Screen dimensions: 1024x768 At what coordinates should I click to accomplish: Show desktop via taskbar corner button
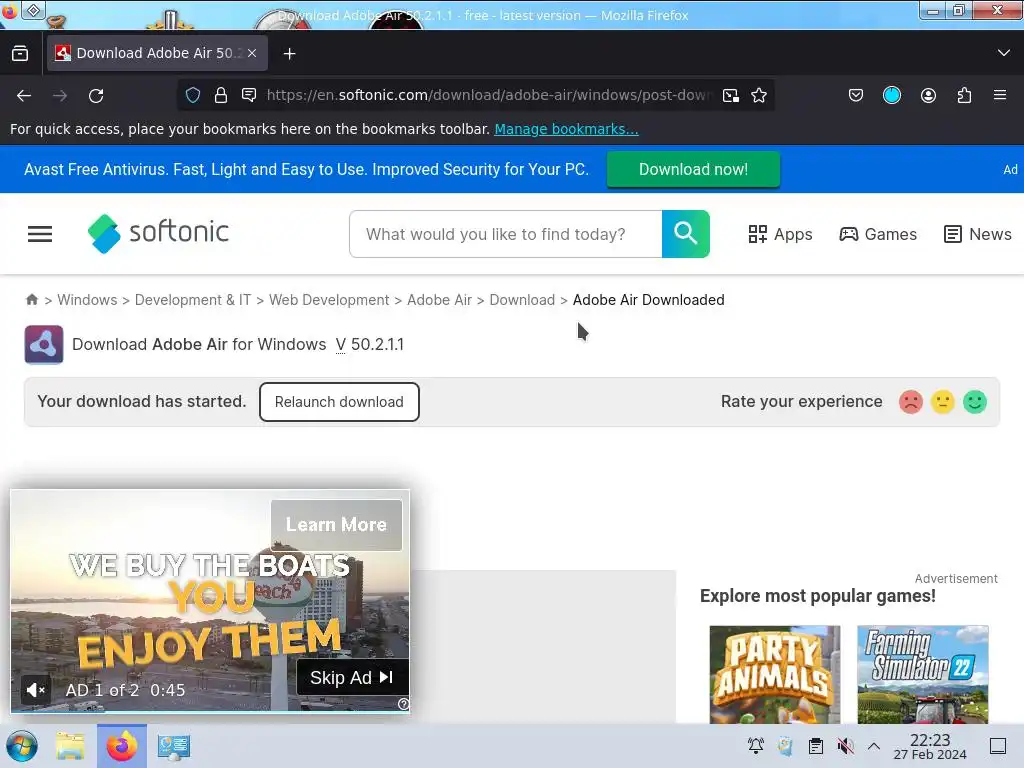998,746
